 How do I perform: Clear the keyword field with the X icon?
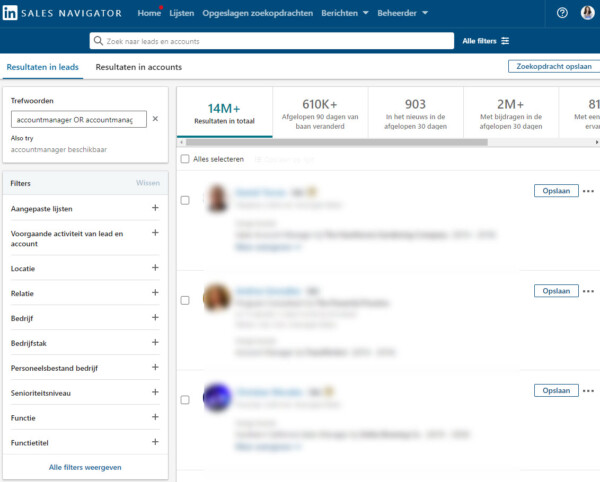[155, 119]
